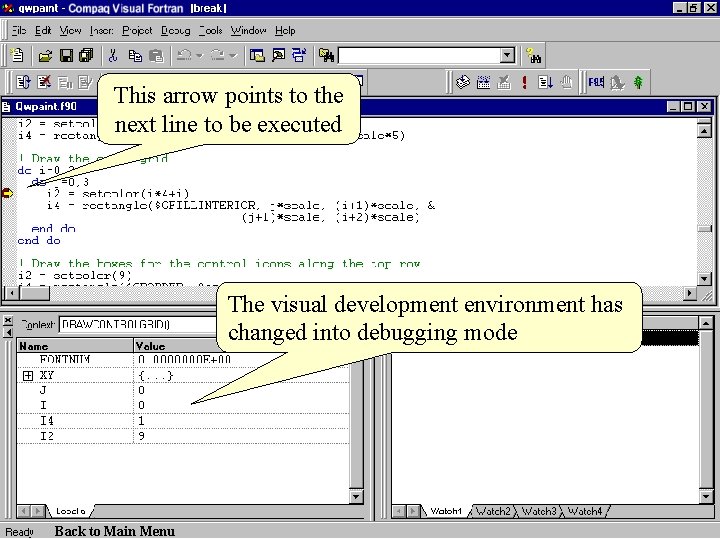Screen dimensions: 720x540
Task: Open the Help menu
Action: [285, 31]
